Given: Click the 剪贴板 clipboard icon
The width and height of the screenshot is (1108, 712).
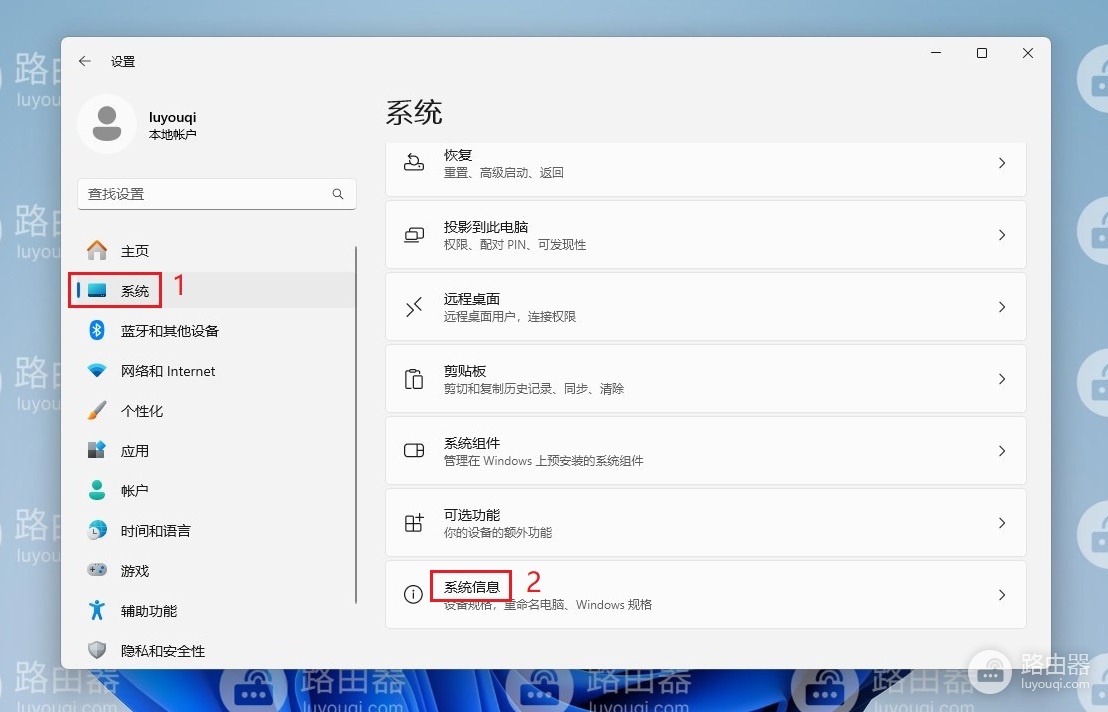Looking at the screenshot, I should coord(413,379).
